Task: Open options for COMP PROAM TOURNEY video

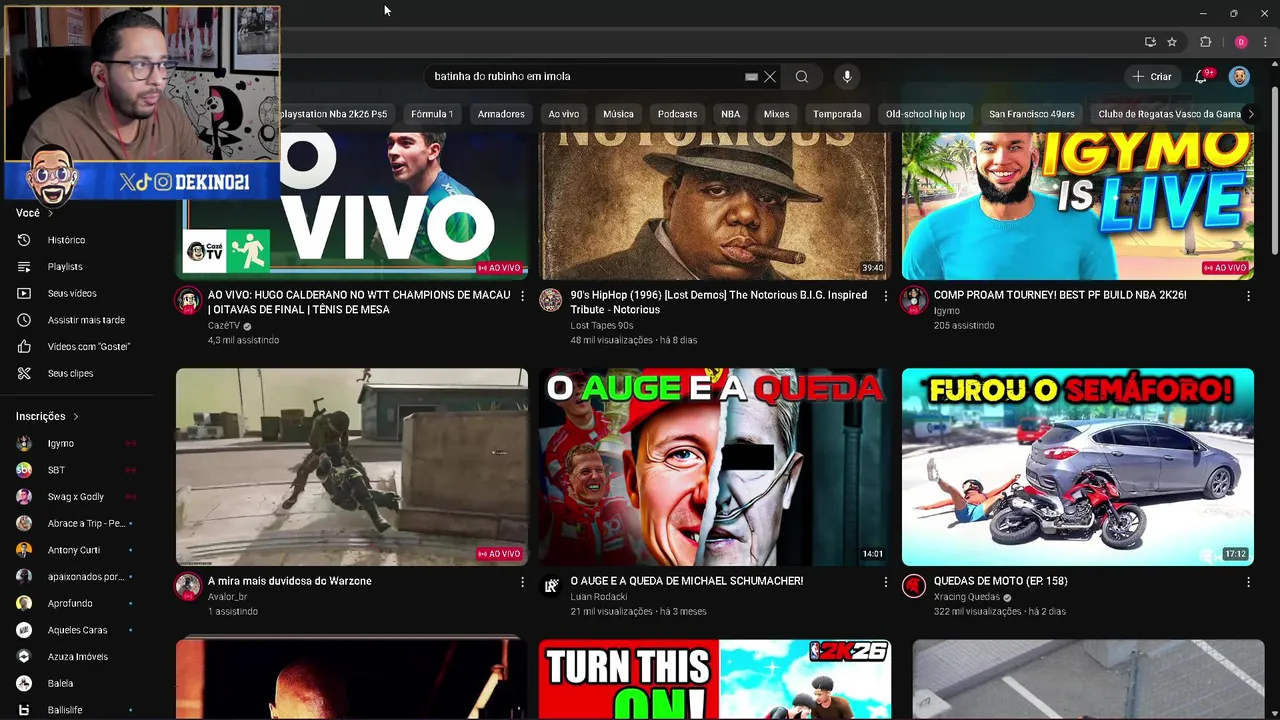Action: click(1248, 296)
